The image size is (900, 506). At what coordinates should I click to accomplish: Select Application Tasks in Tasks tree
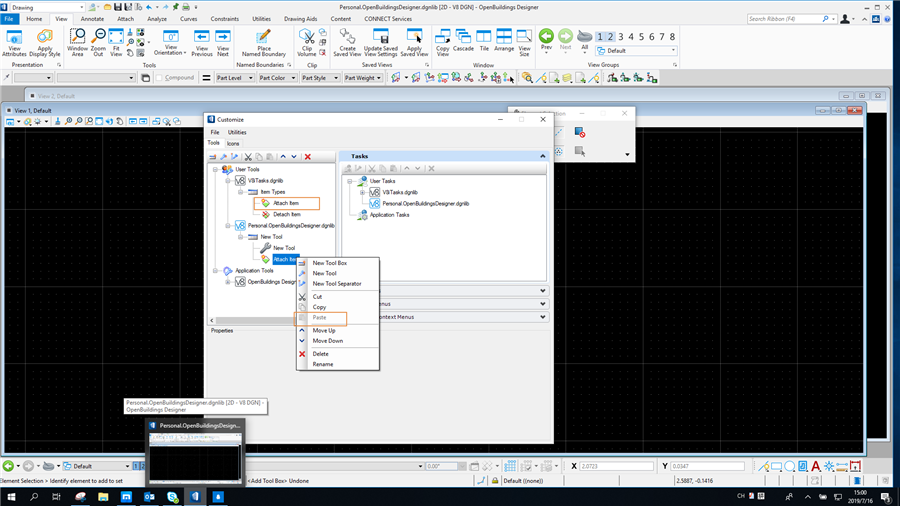click(389, 215)
